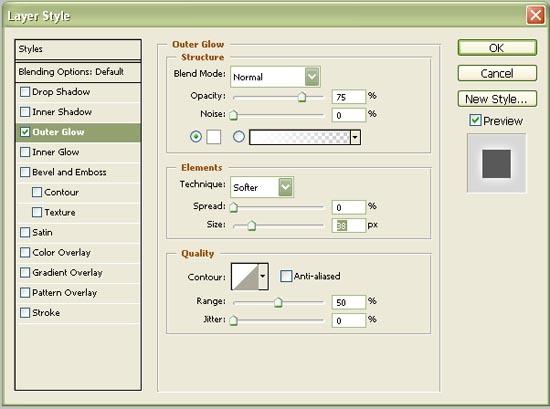Image resolution: width=550 pixels, height=409 pixels.
Task: Click the Opacity value field
Action: click(349, 97)
